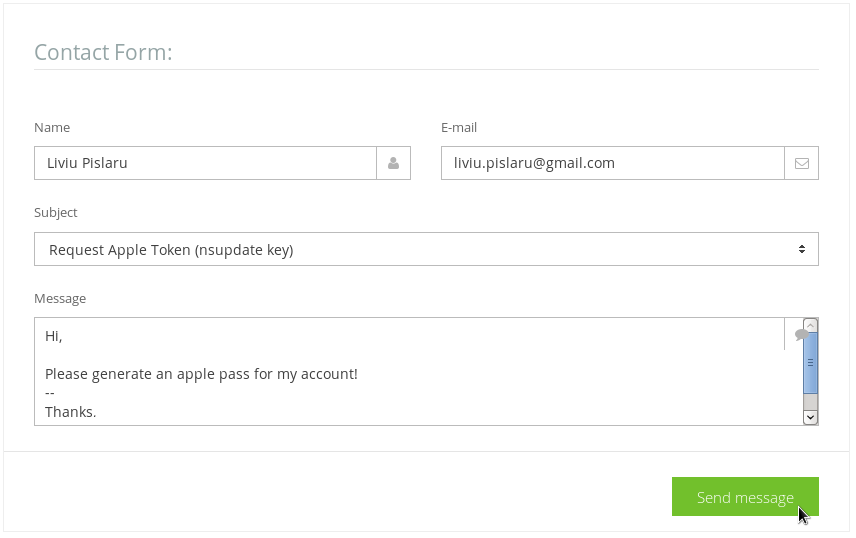Image resolution: width=856 pixels, height=538 pixels.
Task: Click the 'Name' field label
Action: (x=52, y=127)
